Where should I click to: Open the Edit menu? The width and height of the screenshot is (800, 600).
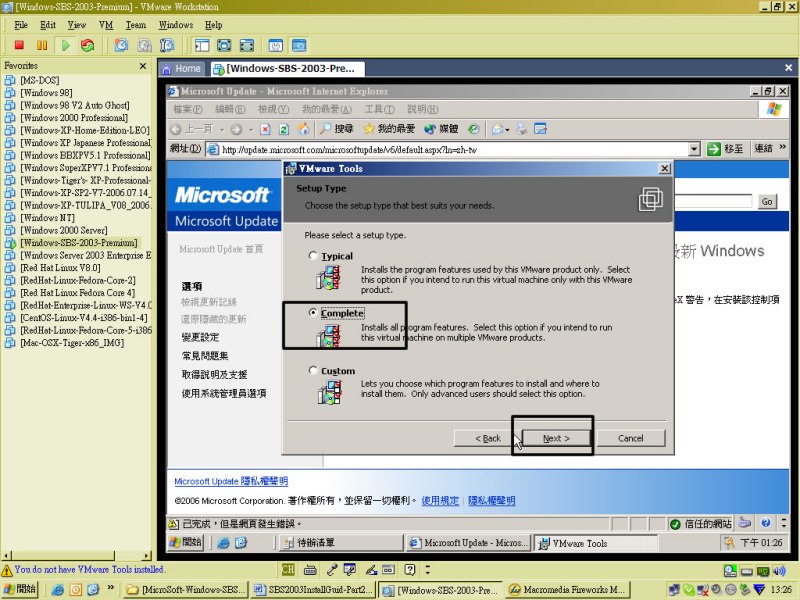tap(47, 25)
